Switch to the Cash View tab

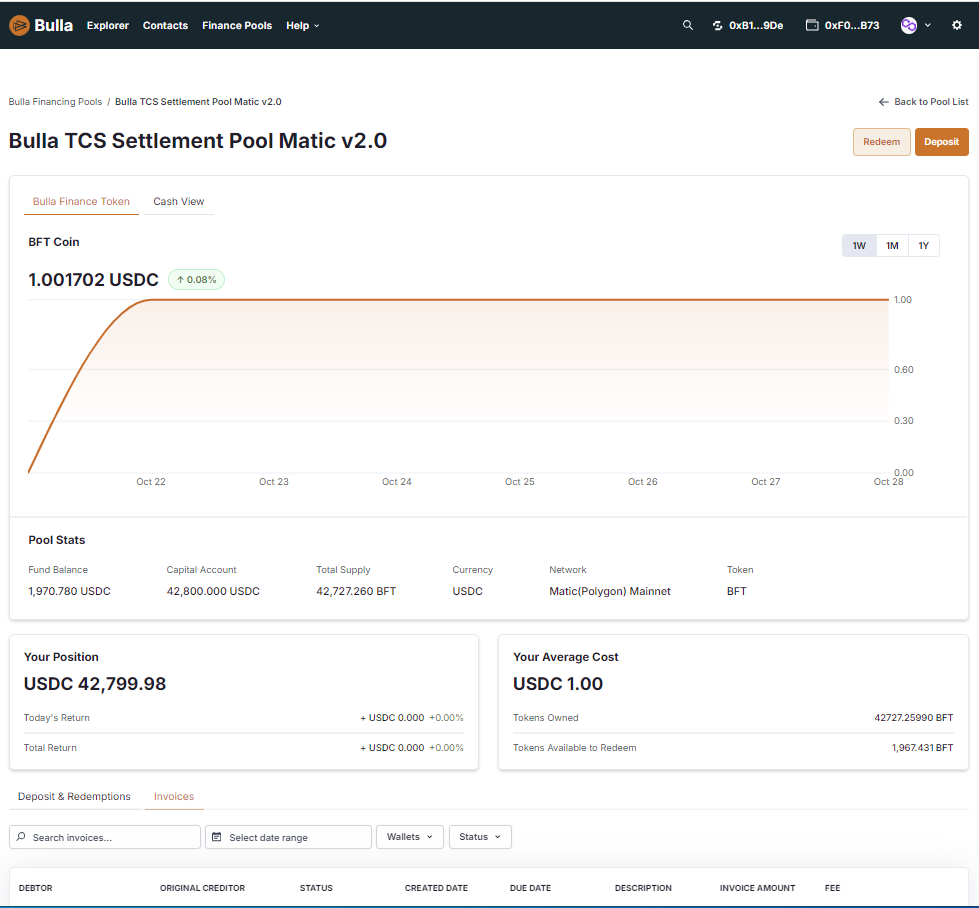(179, 202)
